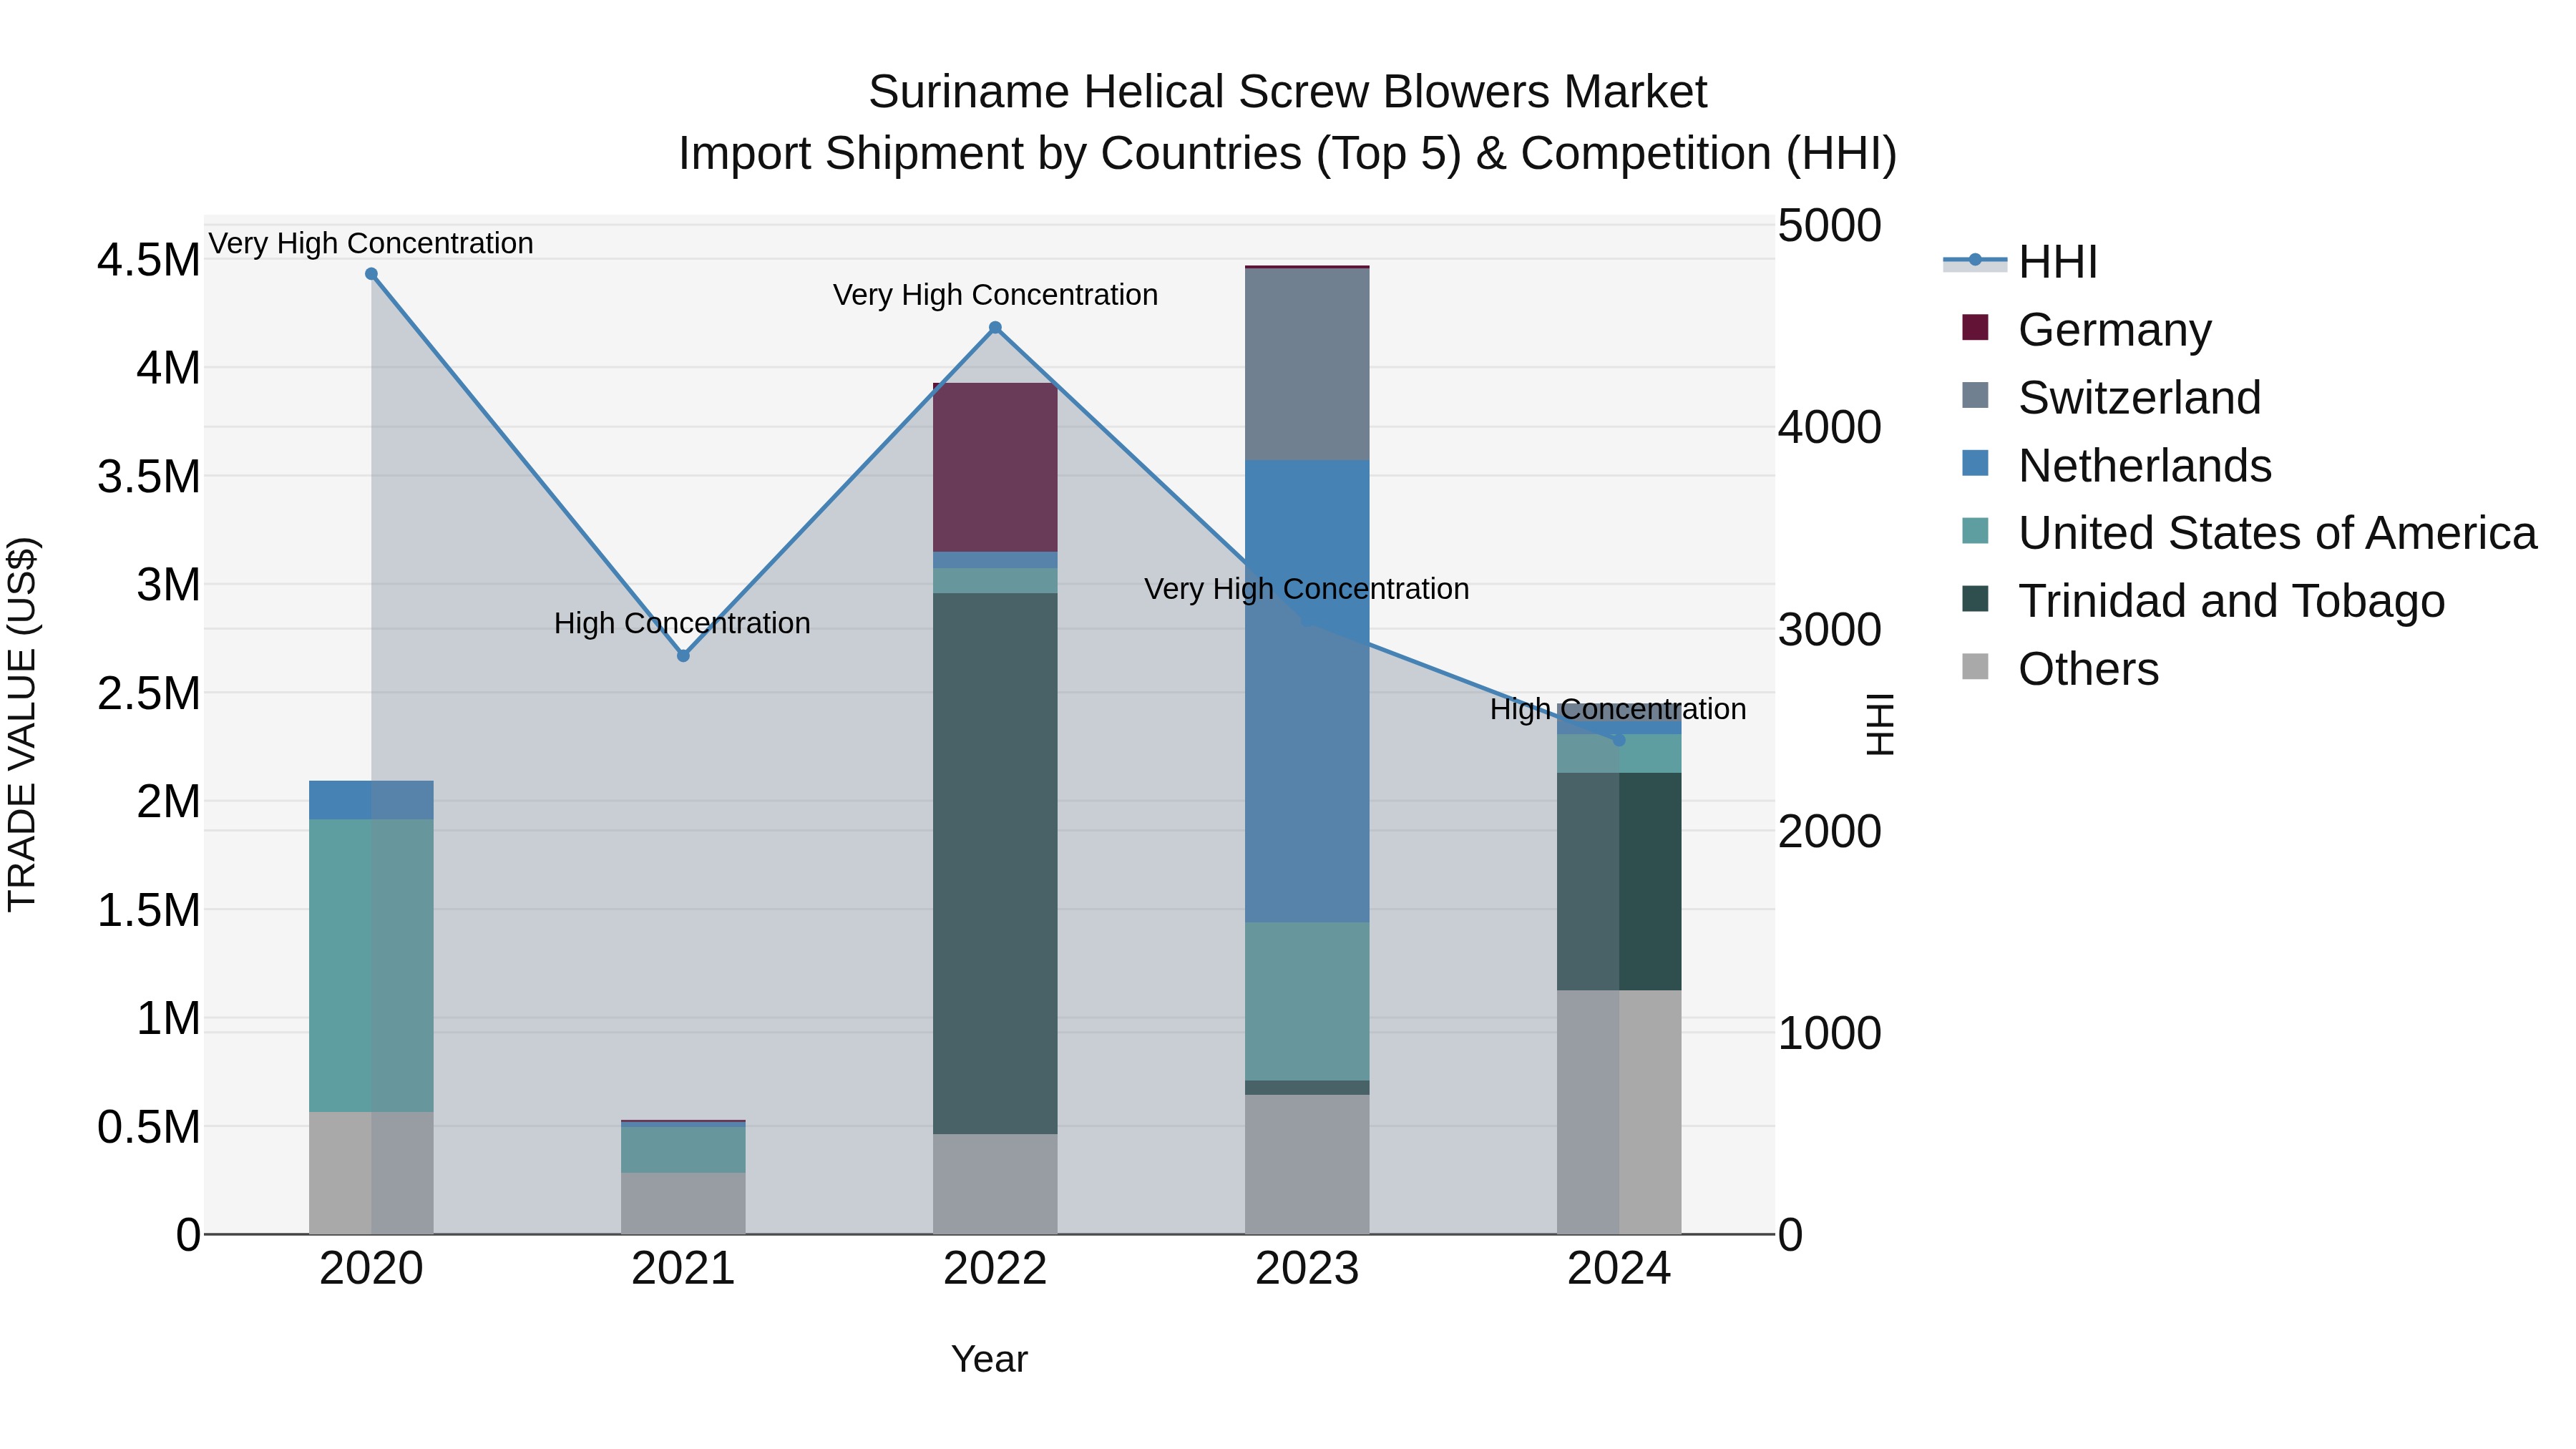Click the 2023 United States bar segment

[1307, 1002]
